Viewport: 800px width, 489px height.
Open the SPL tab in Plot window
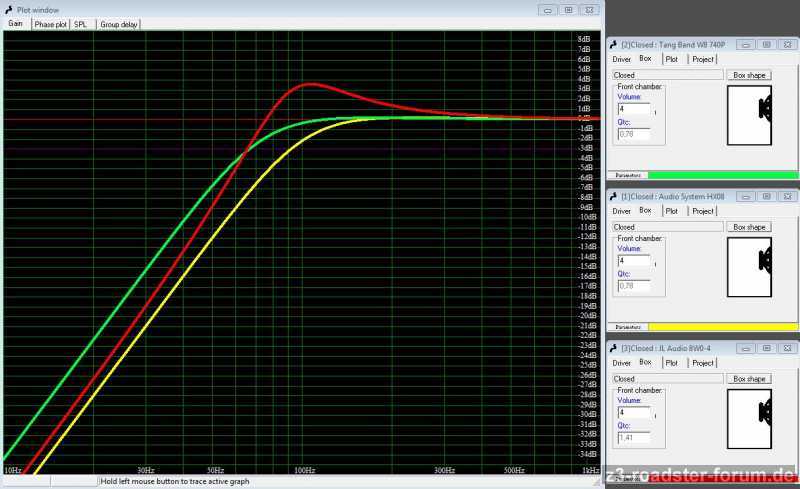(x=80, y=24)
